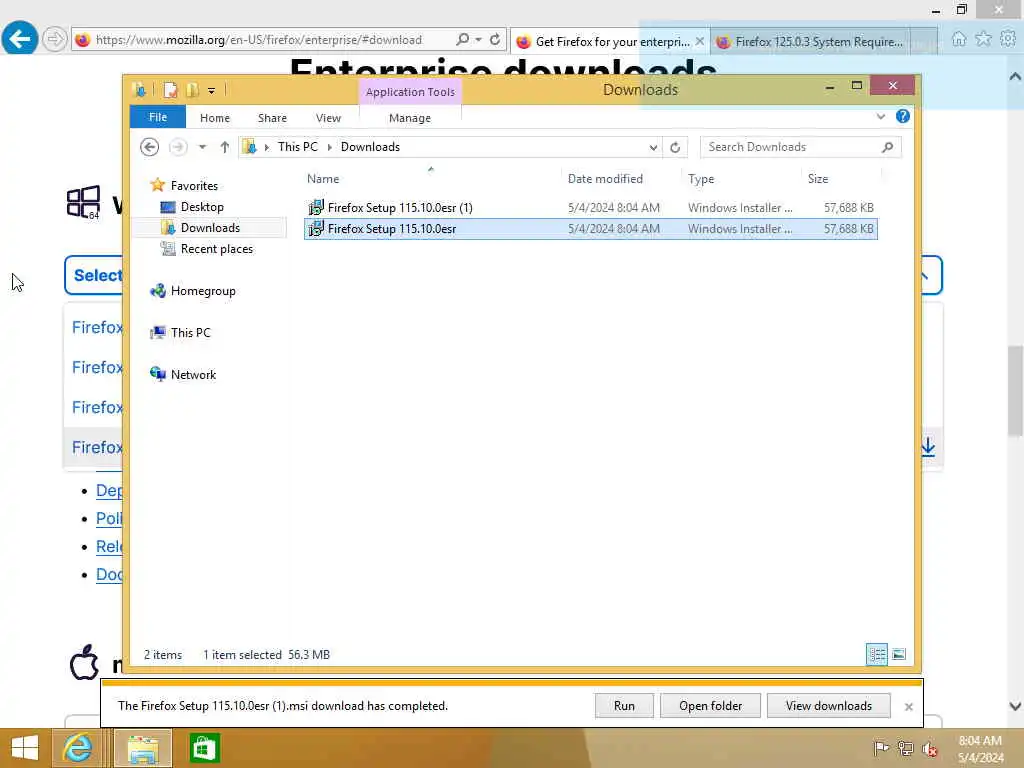The height and width of the screenshot is (768, 1024).
Task: Click New folder icon in quick access toolbar
Action: [192, 90]
